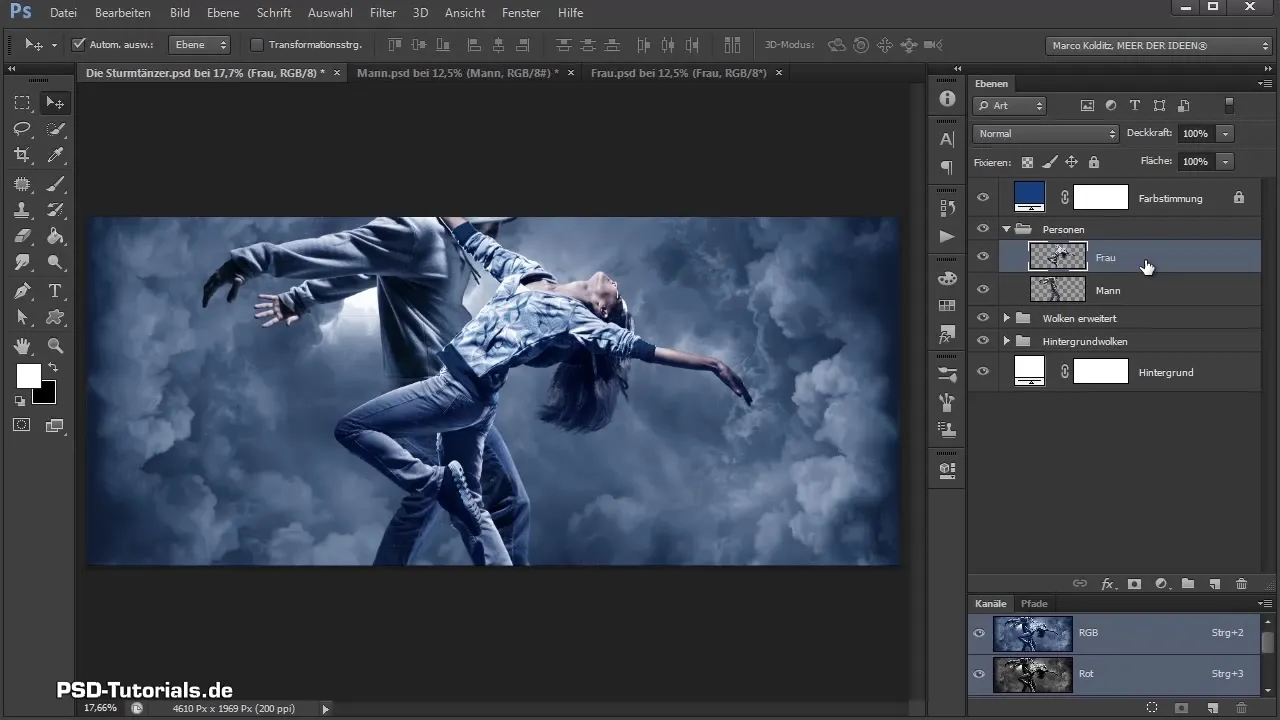Switch to the Frau.psd document tab
This screenshot has height=720, width=1280.
(x=679, y=73)
